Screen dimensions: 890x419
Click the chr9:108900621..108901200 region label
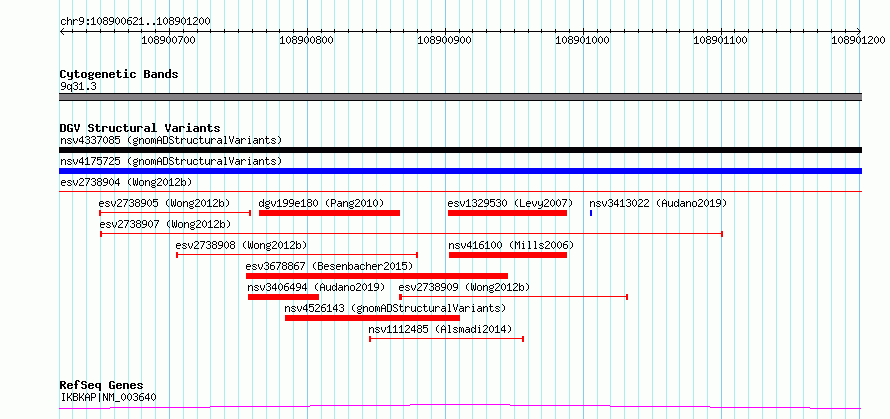pos(135,21)
